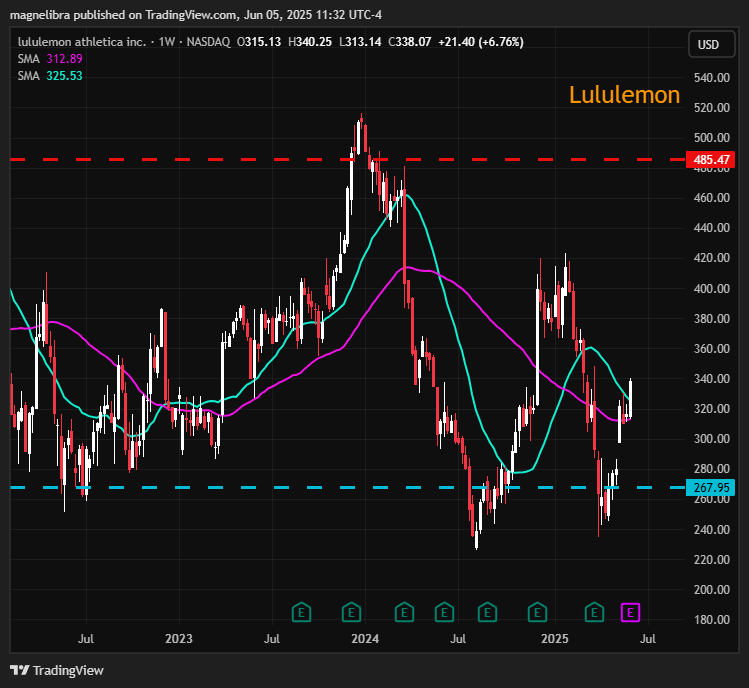The width and height of the screenshot is (749, 688).
Task: Click the earnings marker just before 2024
Action: 352,612
